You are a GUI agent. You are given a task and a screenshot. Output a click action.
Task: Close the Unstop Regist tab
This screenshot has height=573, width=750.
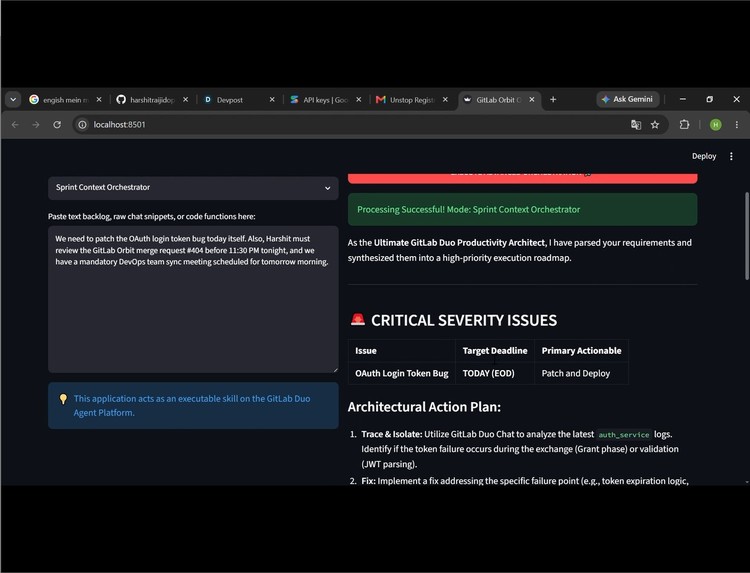click(445, 99)
